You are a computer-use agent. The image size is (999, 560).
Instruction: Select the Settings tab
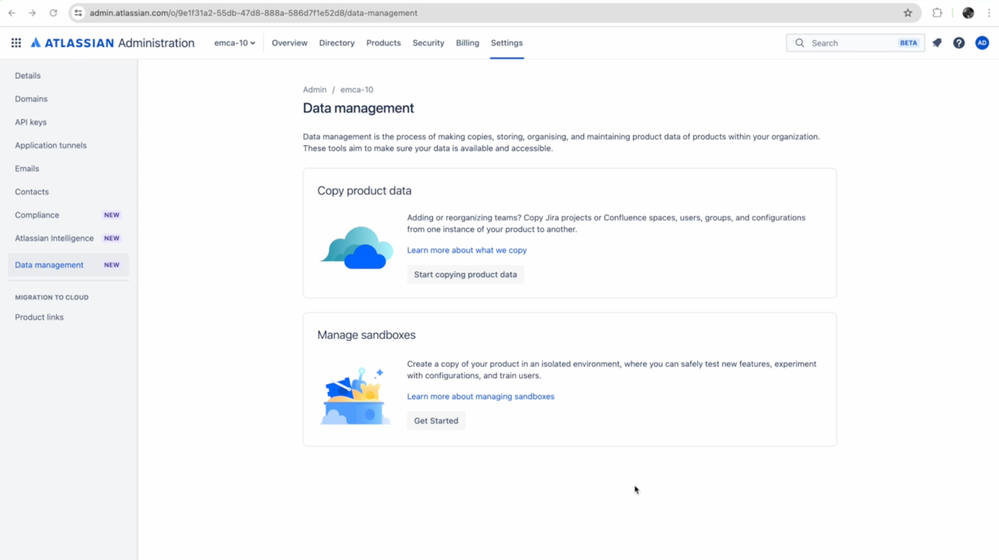(507, 43)
